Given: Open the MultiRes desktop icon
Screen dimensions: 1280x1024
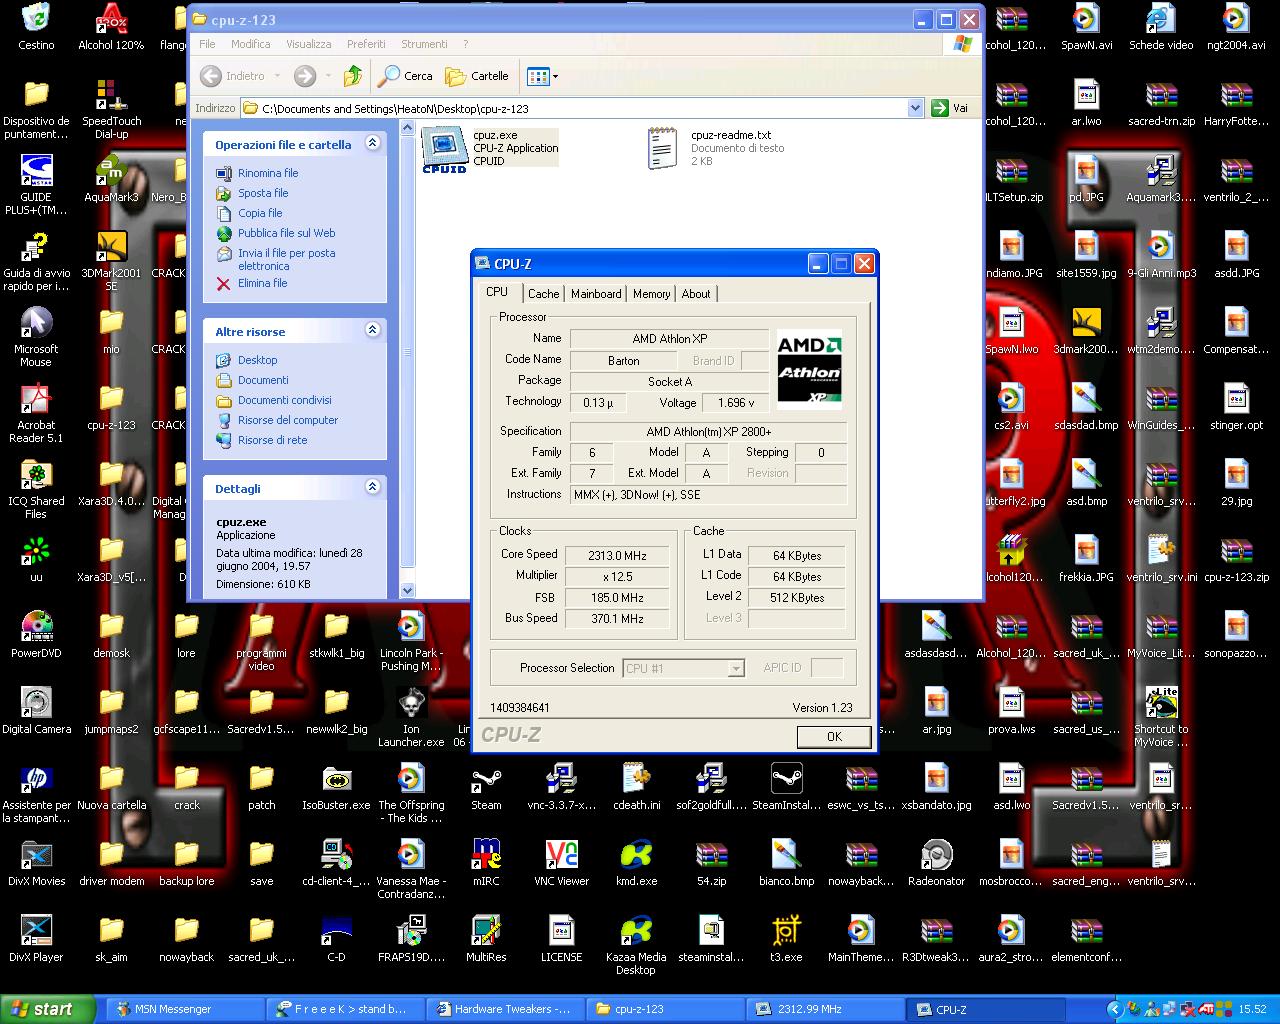Looking at the screenshot, I should (486, 940).
